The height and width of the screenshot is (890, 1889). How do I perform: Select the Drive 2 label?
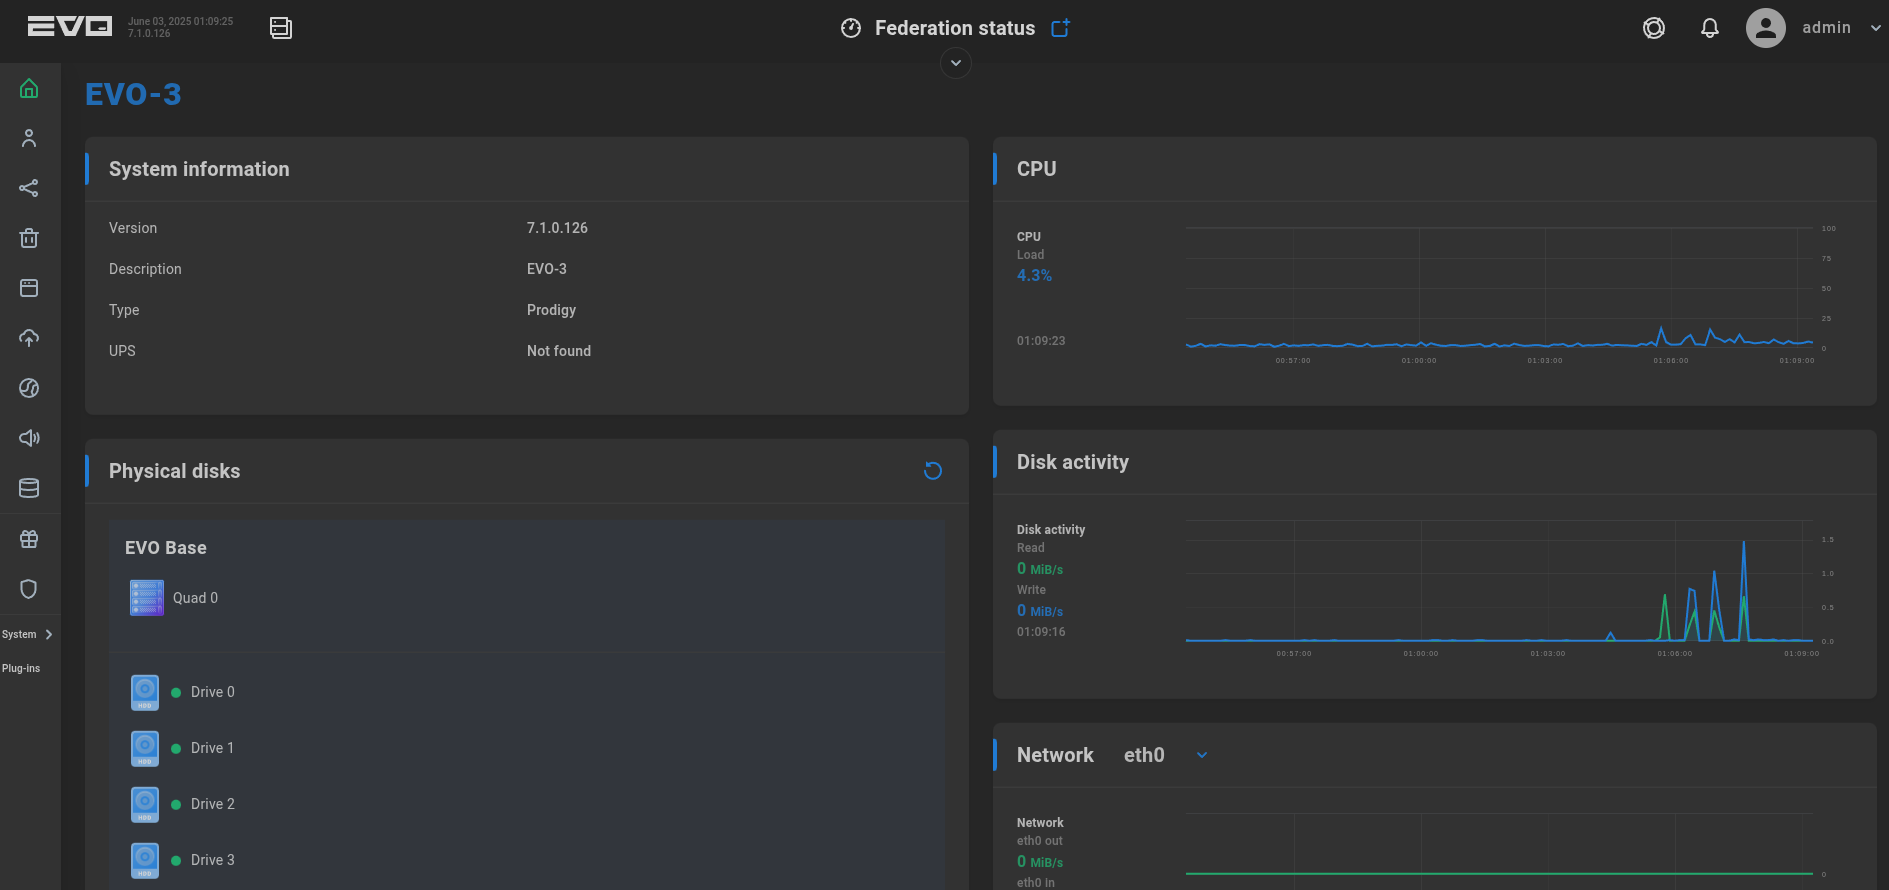tap(213, 804)
